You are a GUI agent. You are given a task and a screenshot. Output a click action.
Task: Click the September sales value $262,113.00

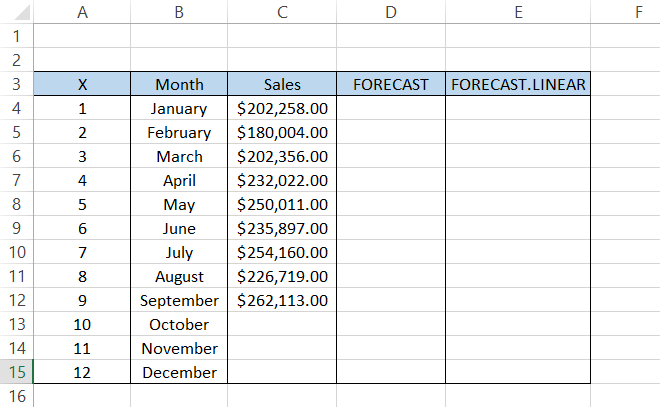pos(282,300)
